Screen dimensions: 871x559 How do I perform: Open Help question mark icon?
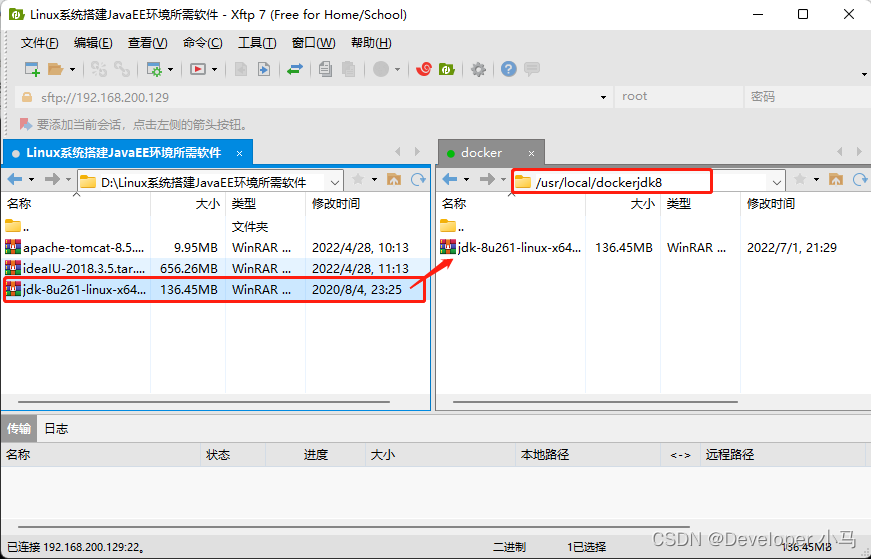point(508,69)
